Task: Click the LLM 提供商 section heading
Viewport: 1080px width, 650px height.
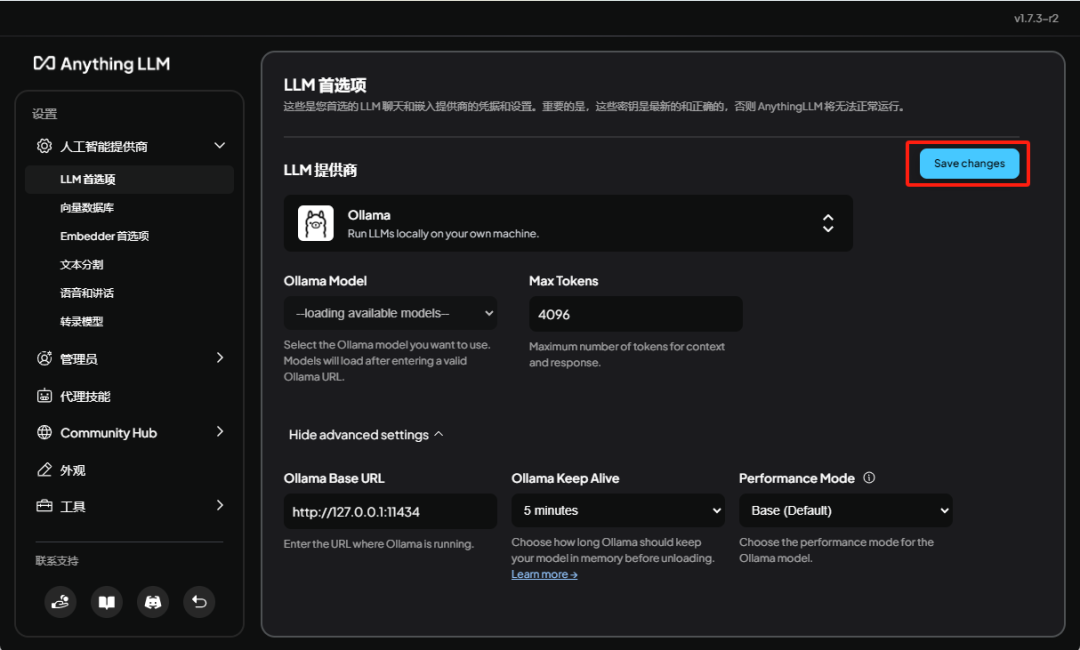Action: coord(320,170)
